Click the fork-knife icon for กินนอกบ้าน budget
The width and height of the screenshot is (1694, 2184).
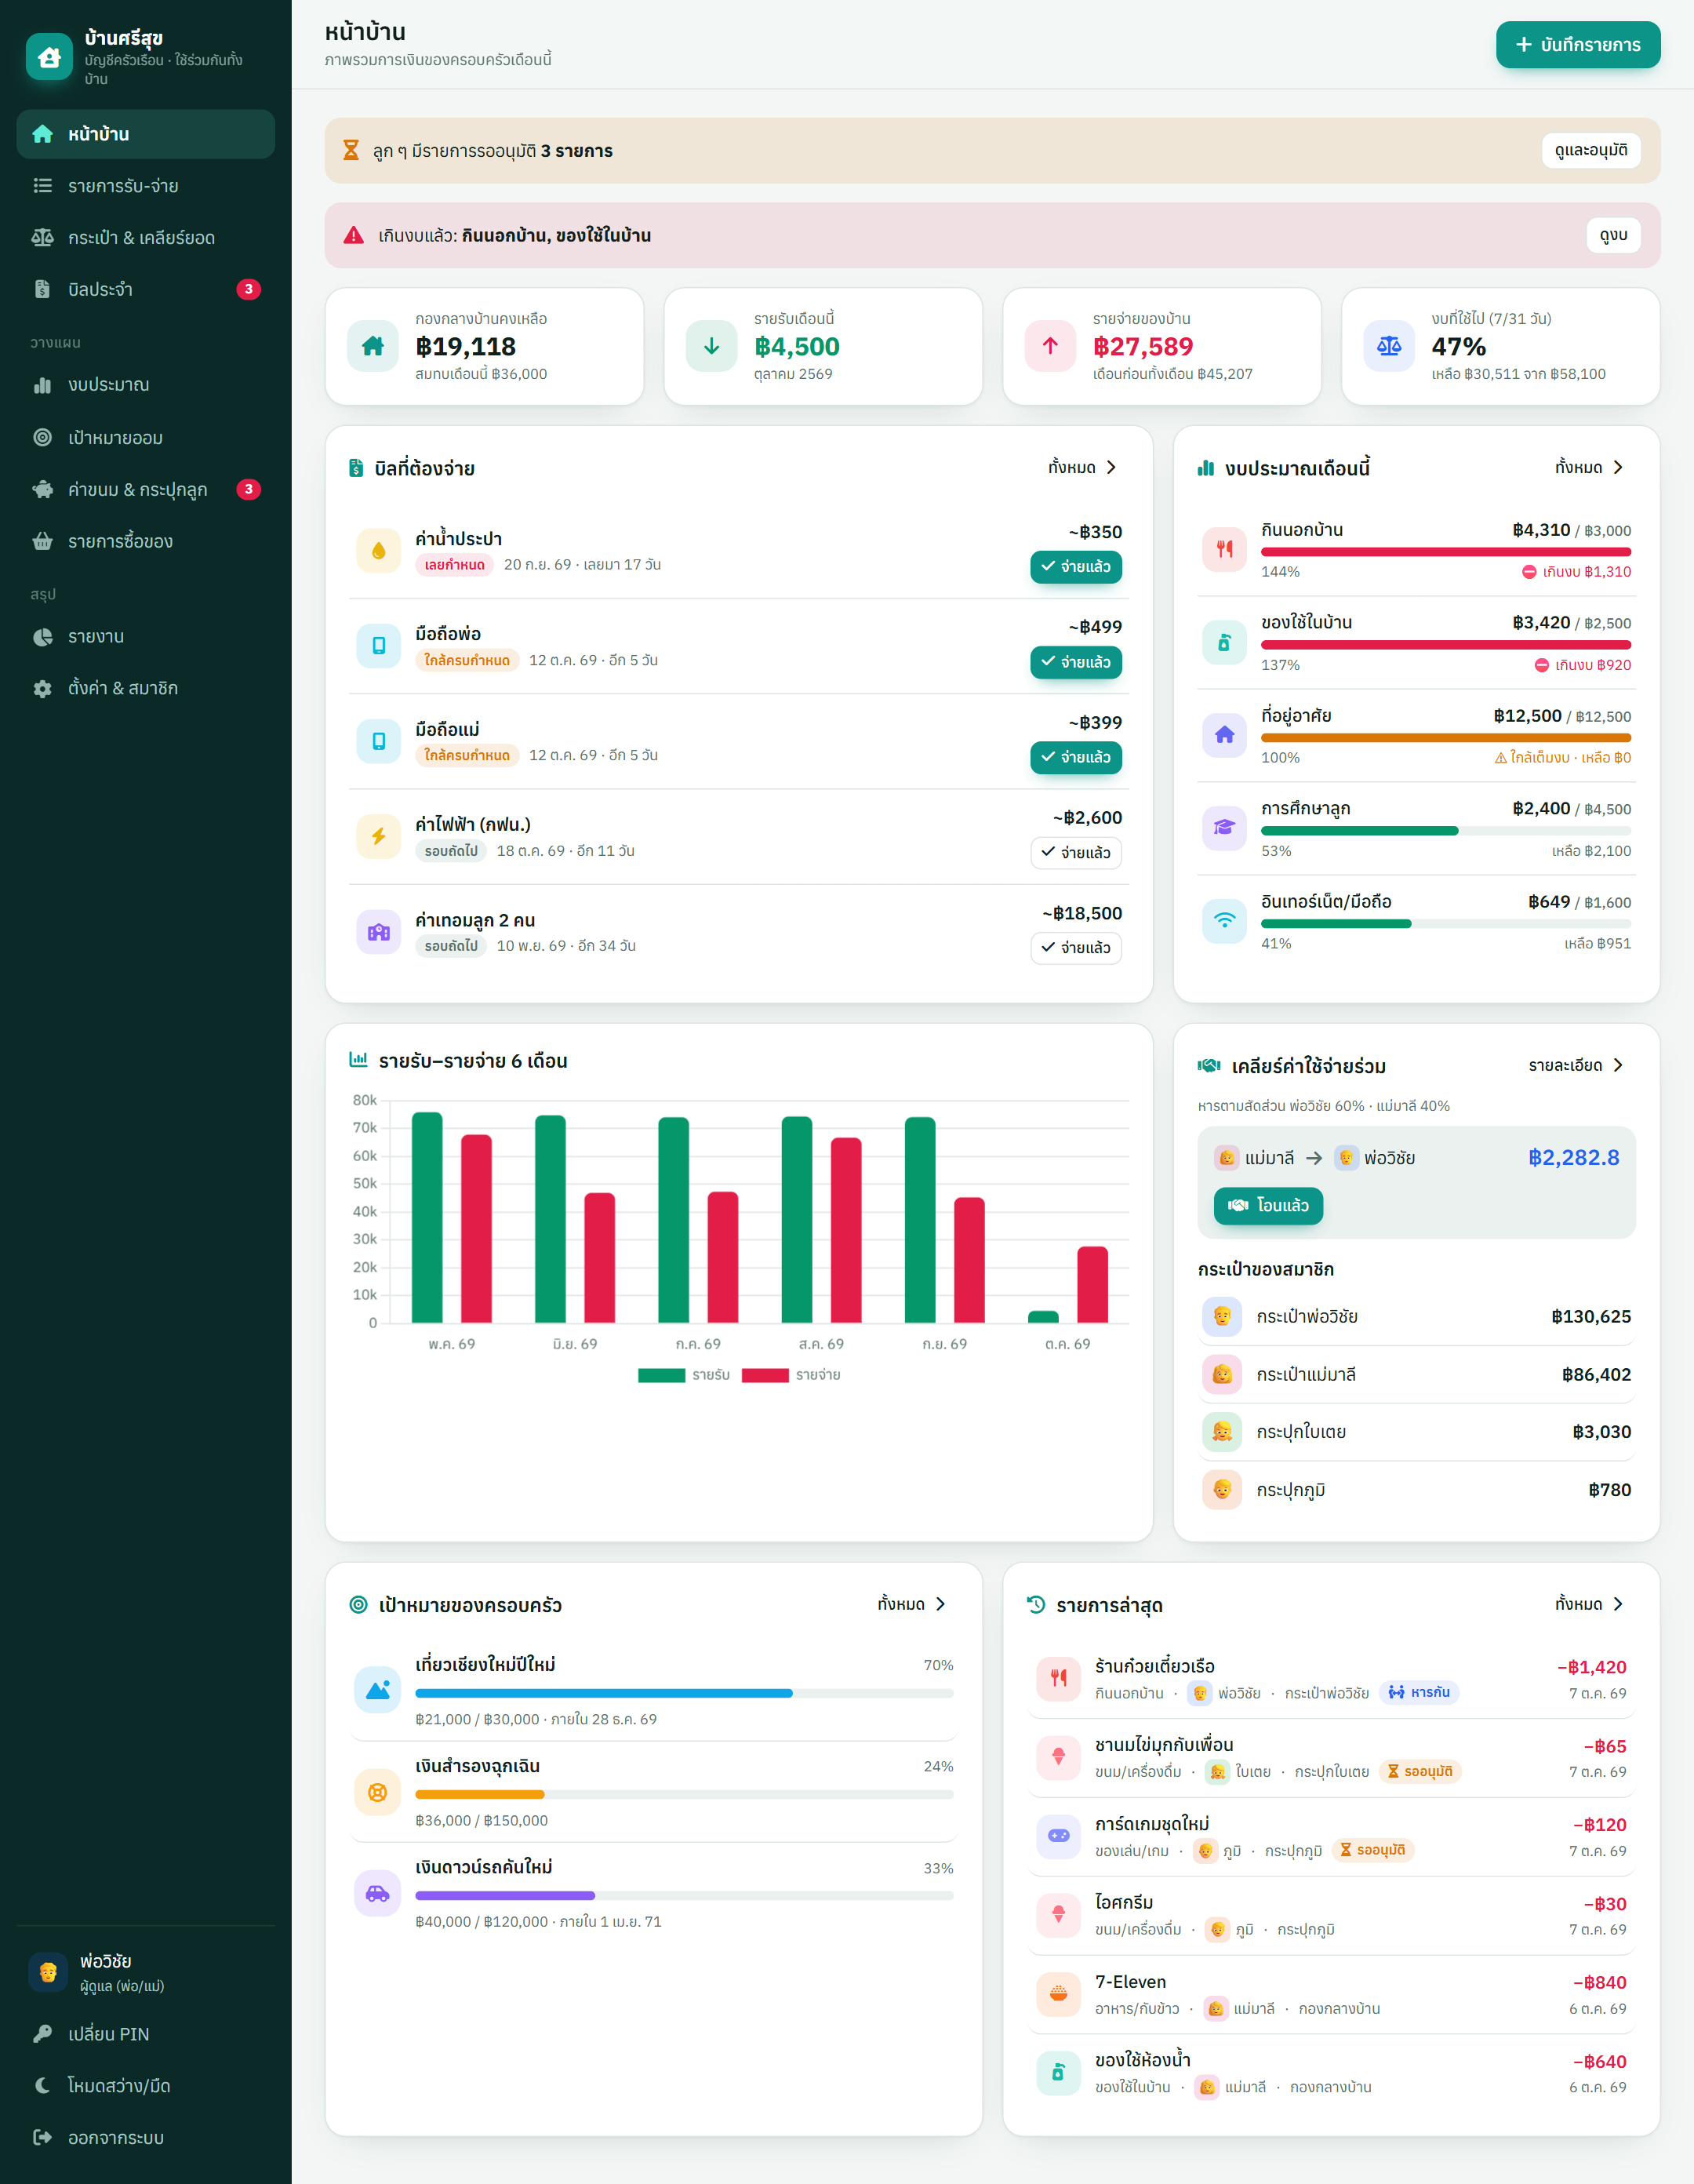[x=1224, y=549]
